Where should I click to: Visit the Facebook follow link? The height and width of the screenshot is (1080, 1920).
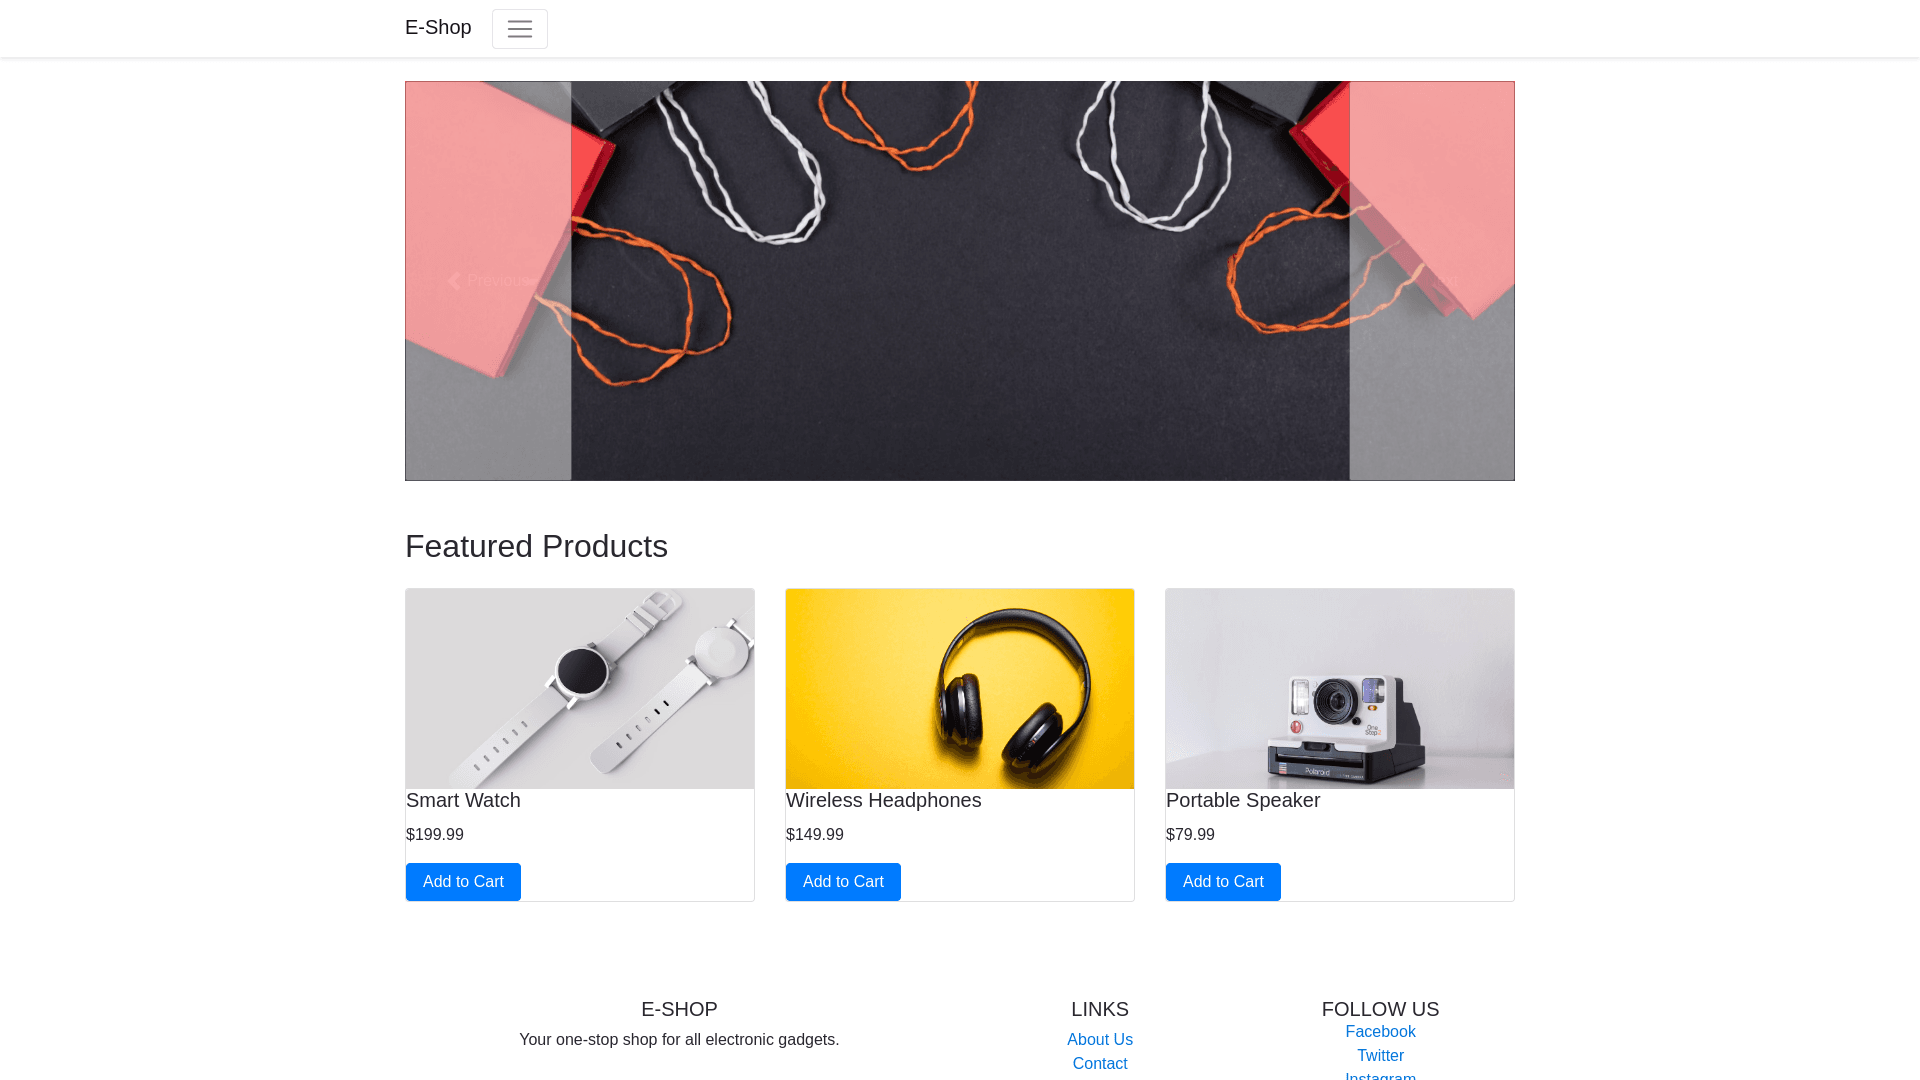click(x=1380, y=1032)
